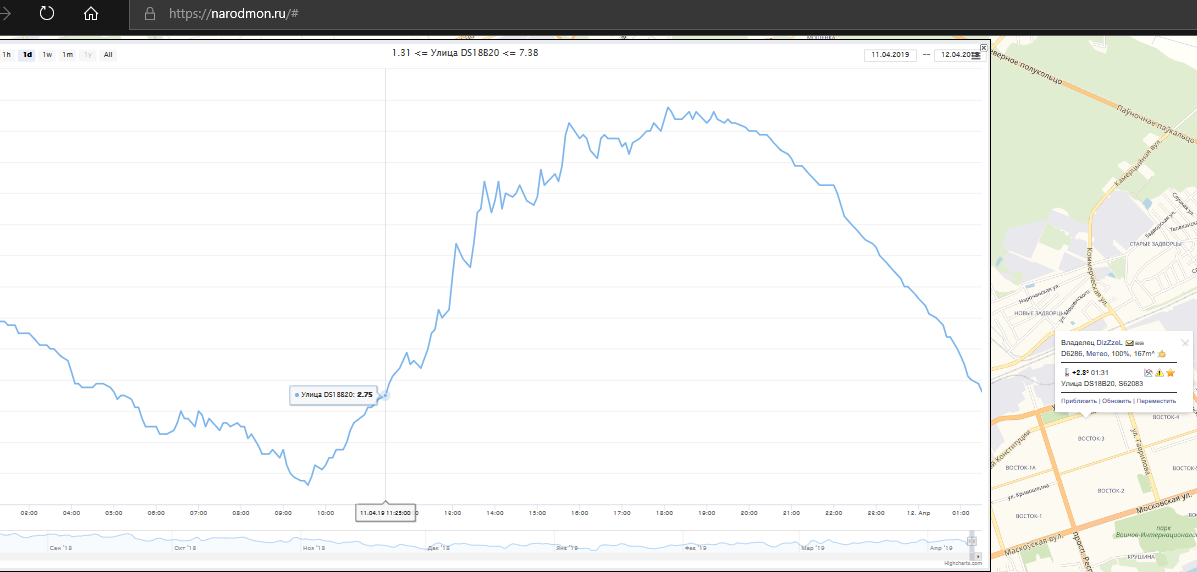Select the 1y chart range

coord(88,54)
